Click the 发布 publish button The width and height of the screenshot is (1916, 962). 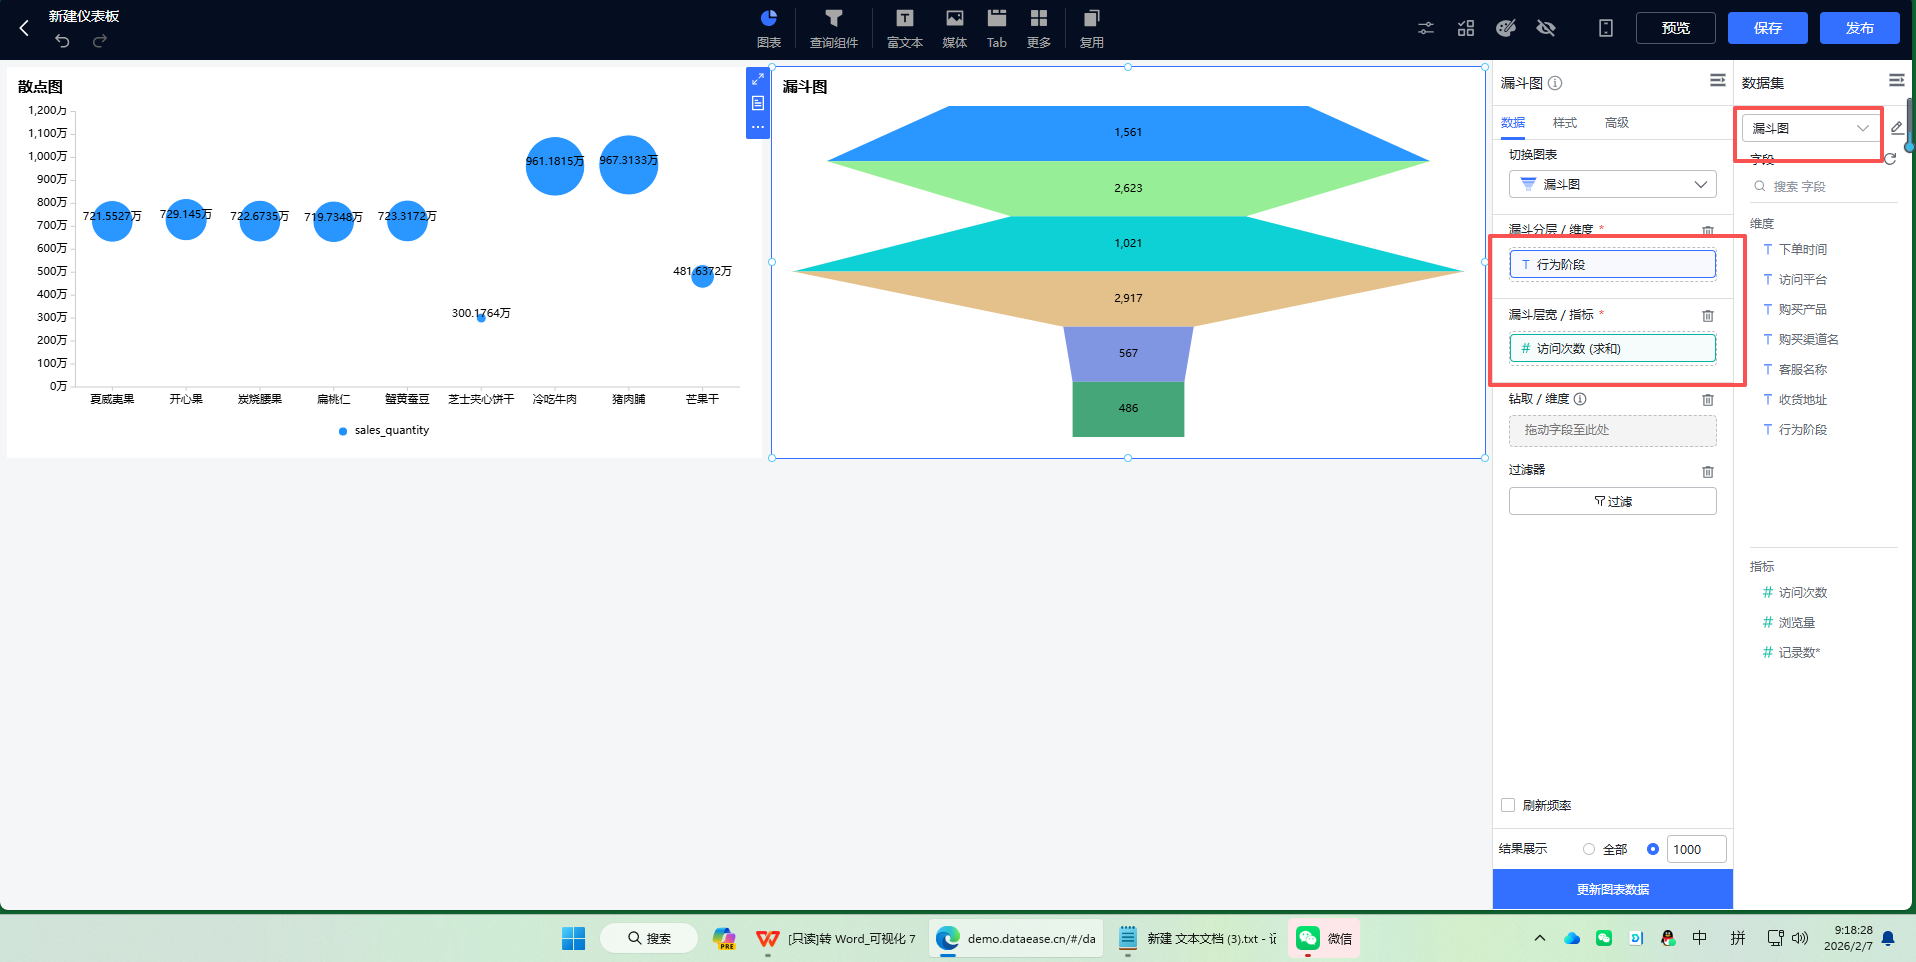1860,28
